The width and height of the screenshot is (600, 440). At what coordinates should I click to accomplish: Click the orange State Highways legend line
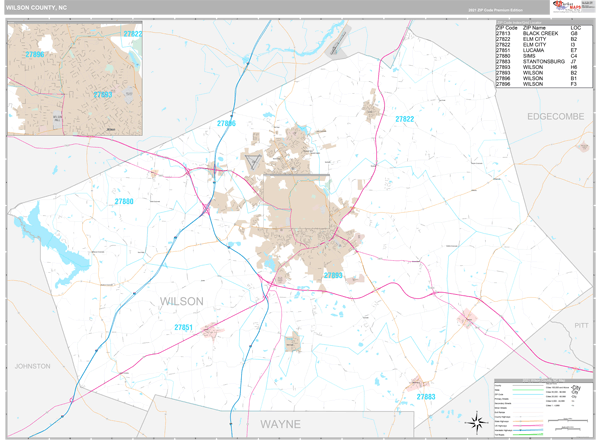point(528,421)
